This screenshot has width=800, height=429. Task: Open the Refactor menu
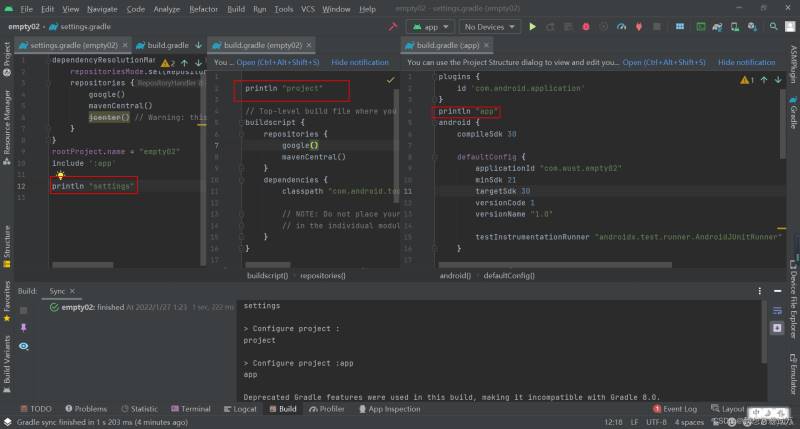pyautogui.click(x=203, y=9)
